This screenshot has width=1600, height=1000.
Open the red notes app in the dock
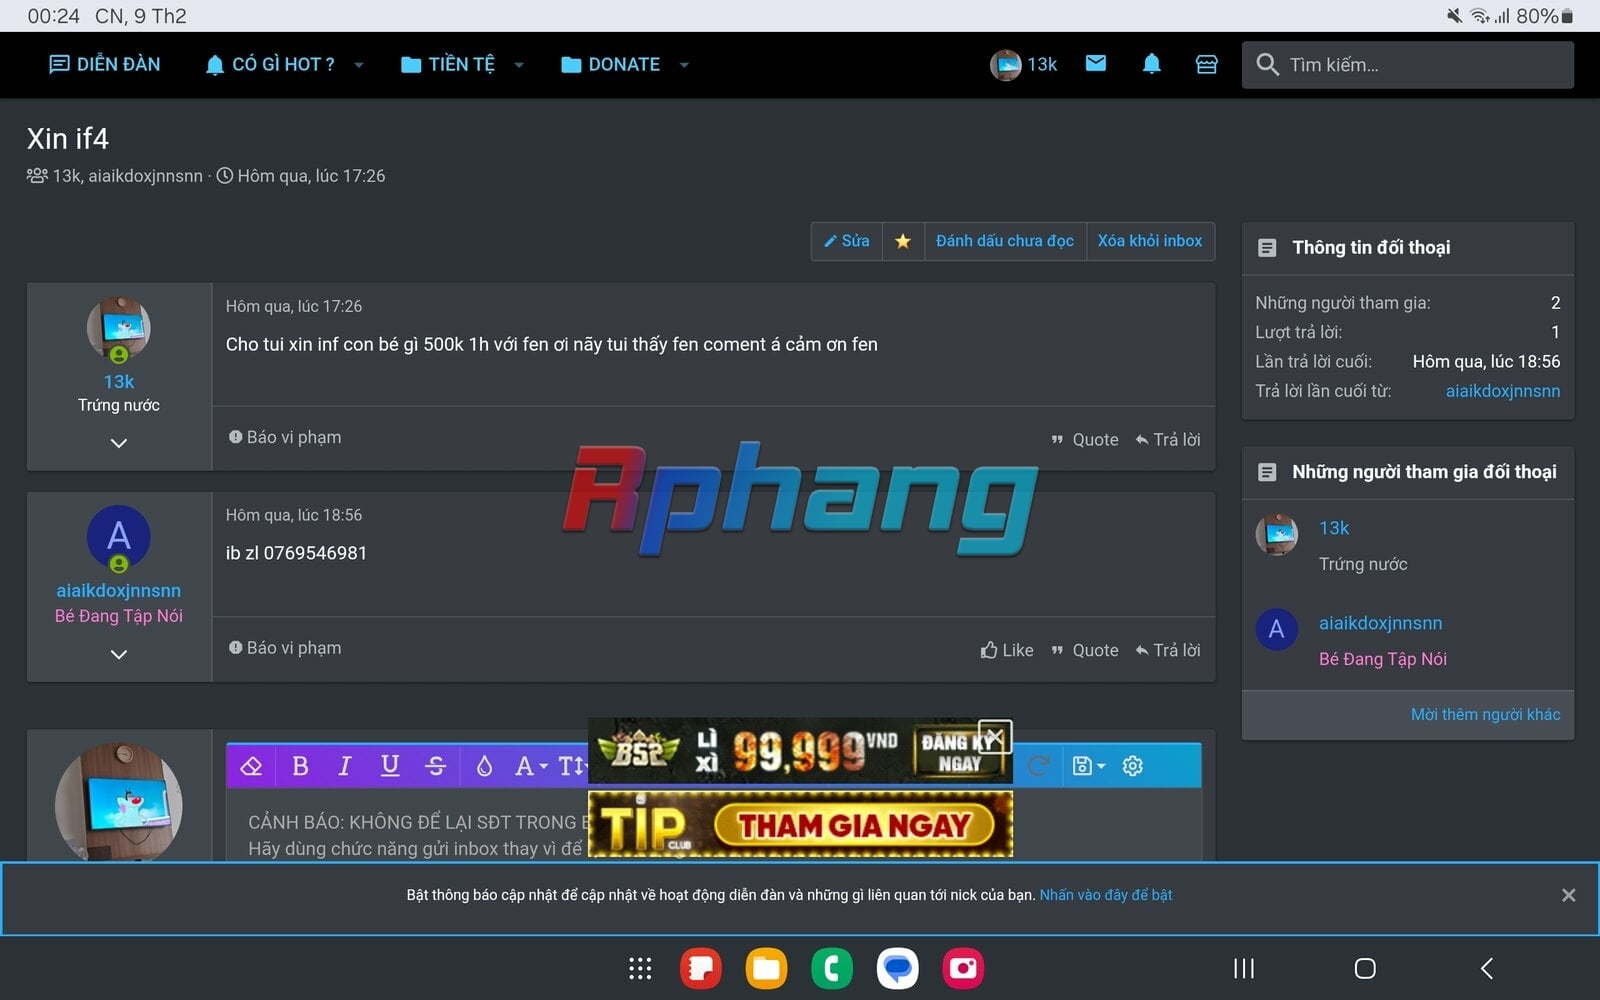click(701, 968)
